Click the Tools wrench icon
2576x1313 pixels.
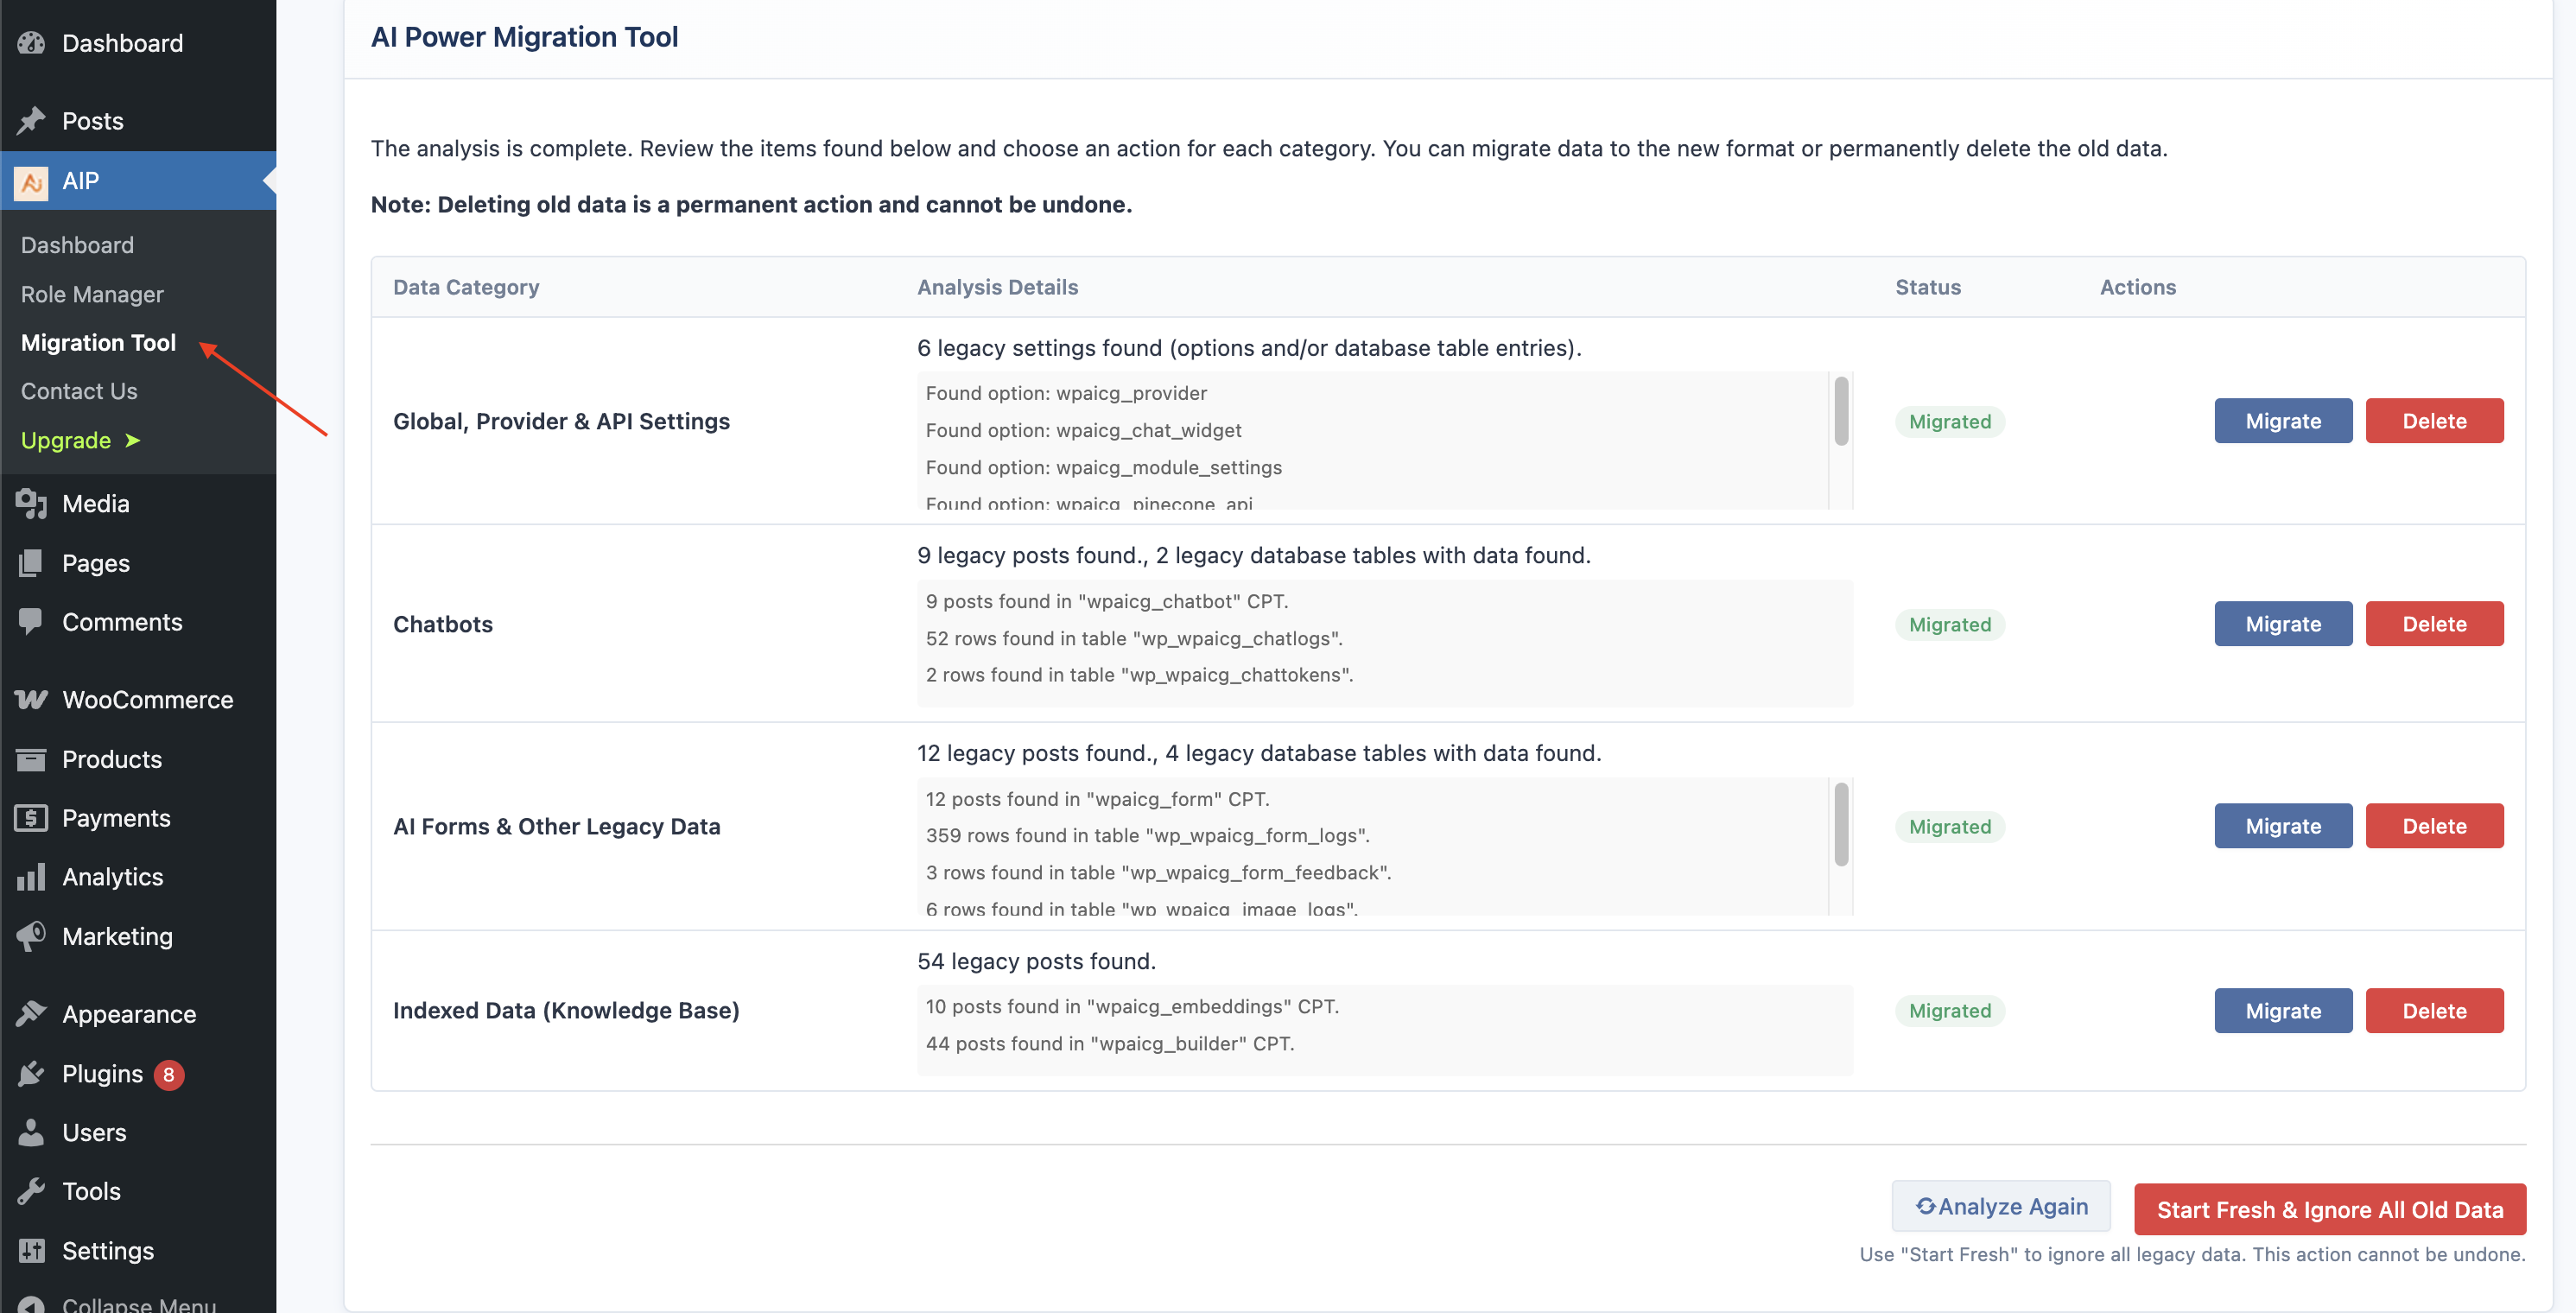[31, 1192]
